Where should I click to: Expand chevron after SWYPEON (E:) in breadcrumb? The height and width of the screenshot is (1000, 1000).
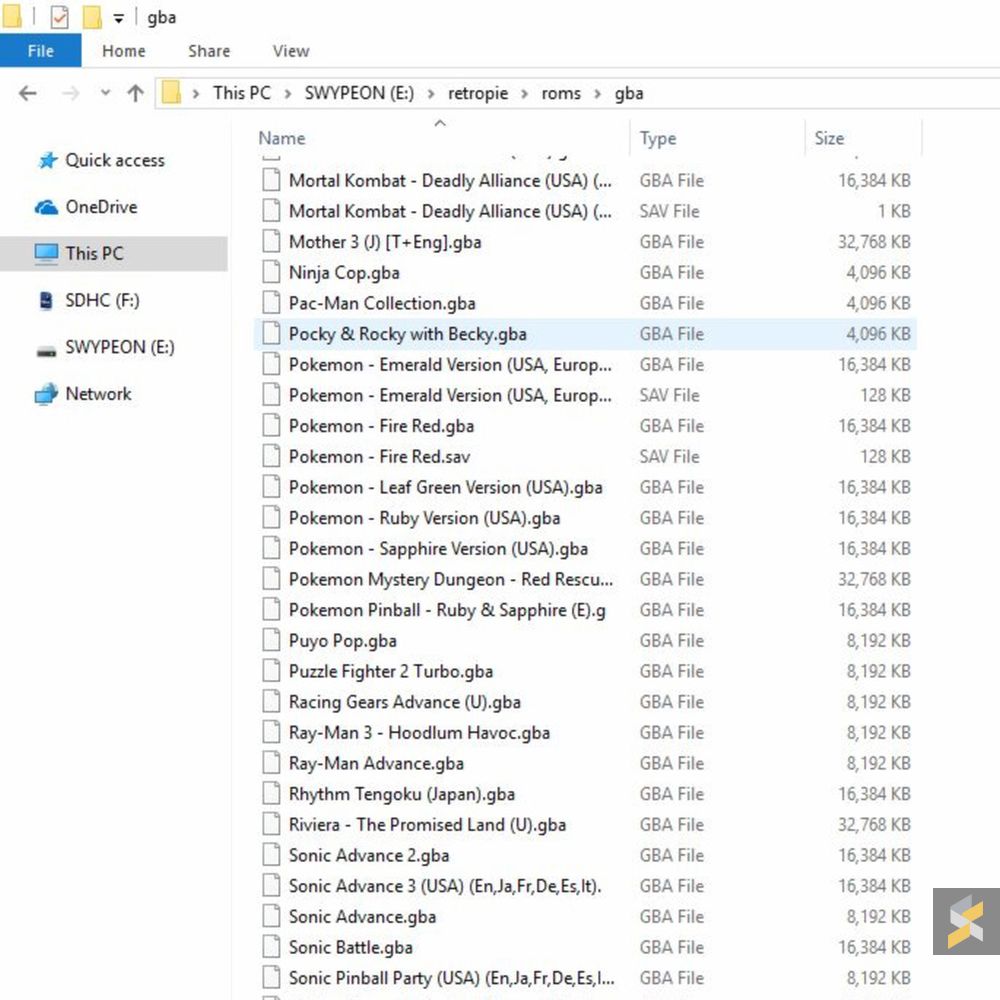[431, 94]
